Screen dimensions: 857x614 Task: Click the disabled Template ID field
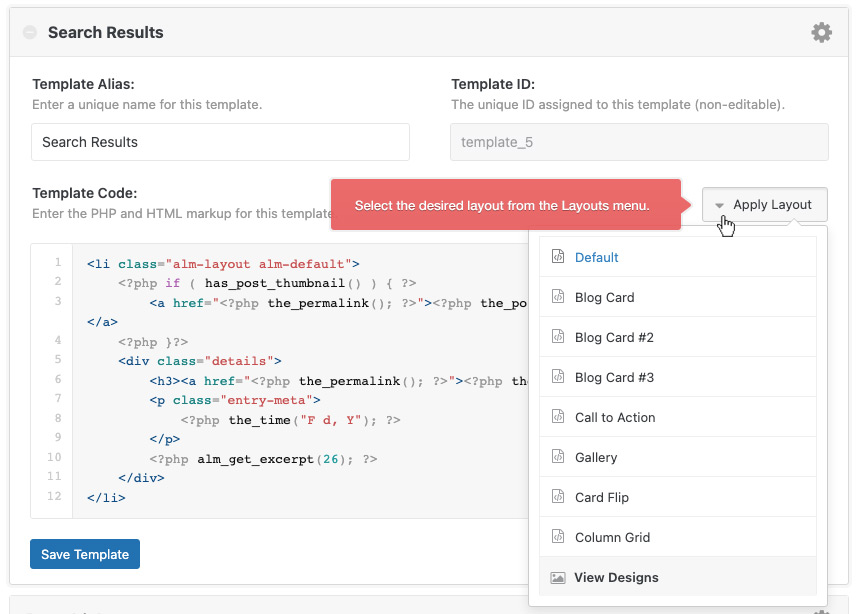click(639, 142)
